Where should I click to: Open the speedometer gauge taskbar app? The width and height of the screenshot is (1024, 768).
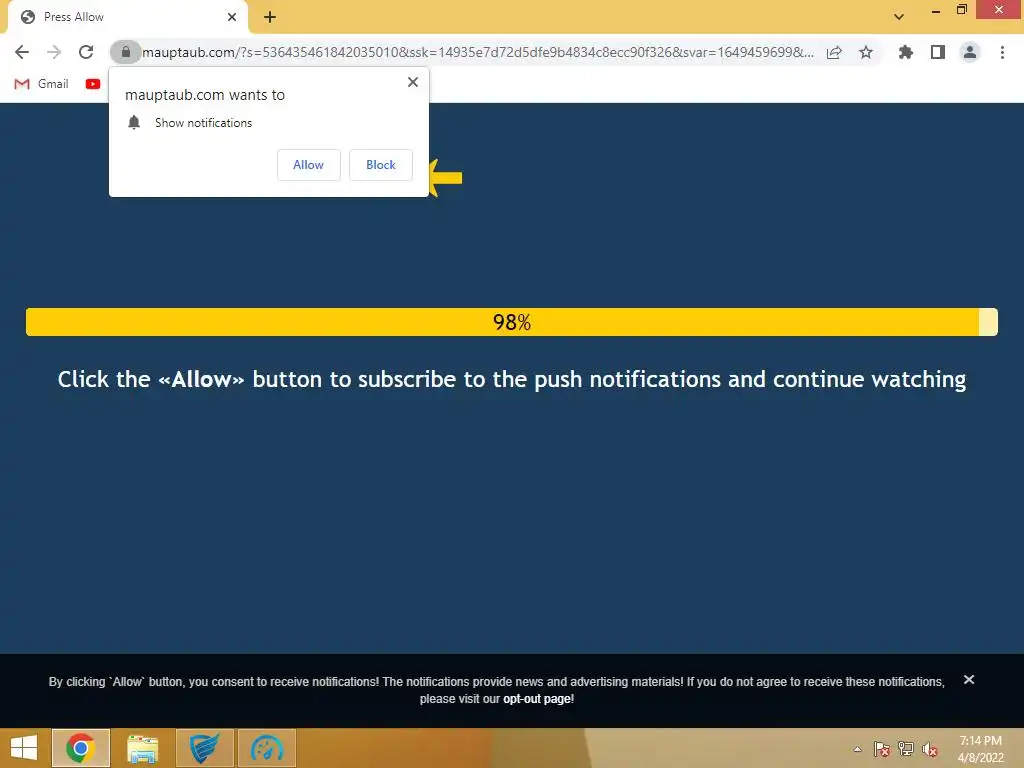click(266, 748)
